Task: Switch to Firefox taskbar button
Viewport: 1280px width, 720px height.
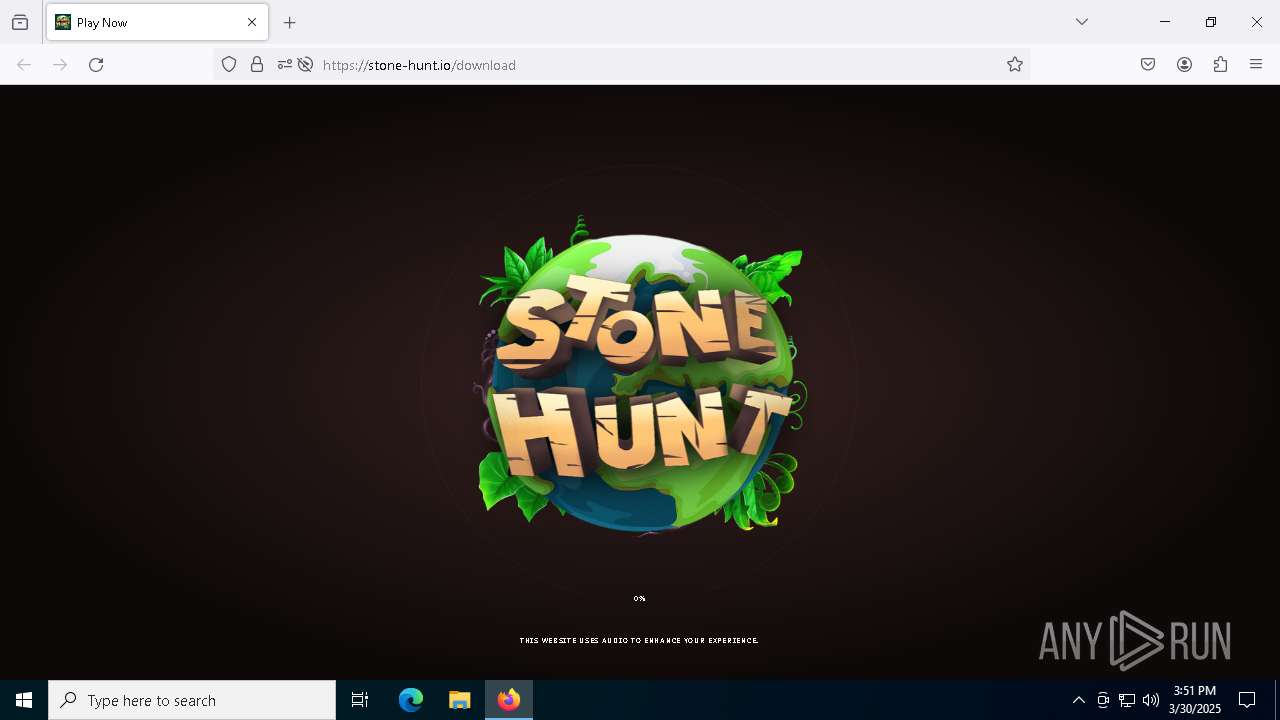Action: pos(509,700)
